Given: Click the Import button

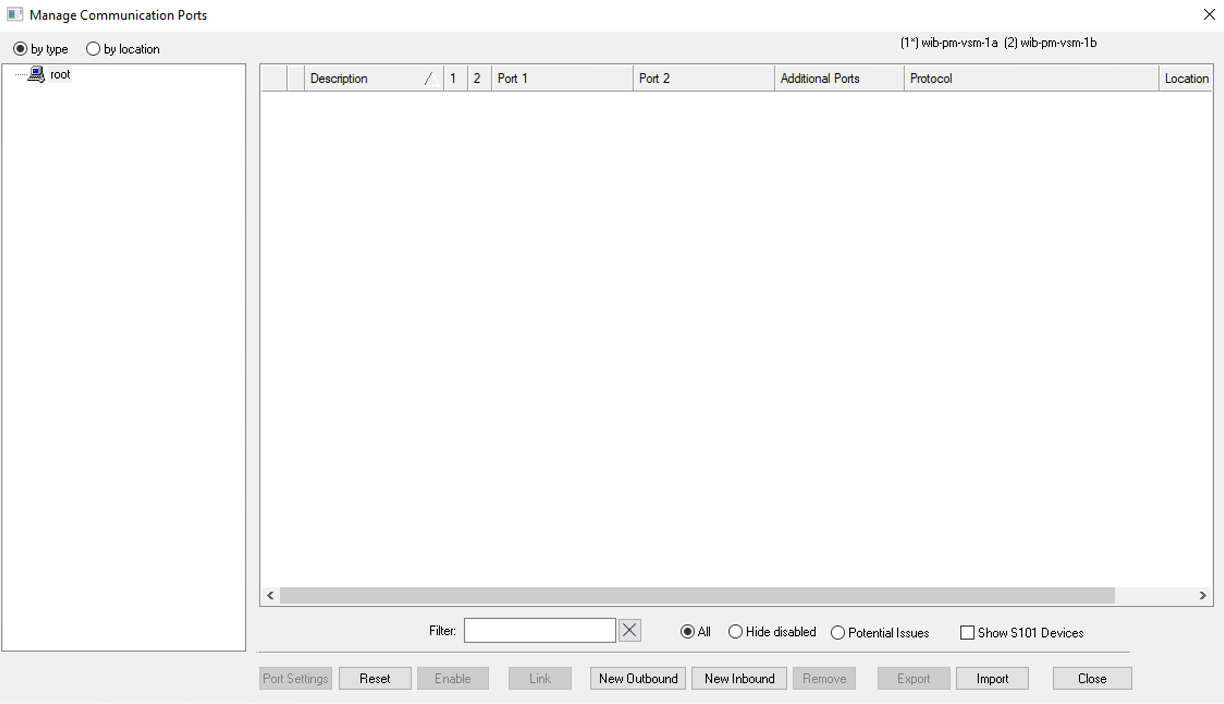Looking at the screenshot, I should click(x=992, y=679).
